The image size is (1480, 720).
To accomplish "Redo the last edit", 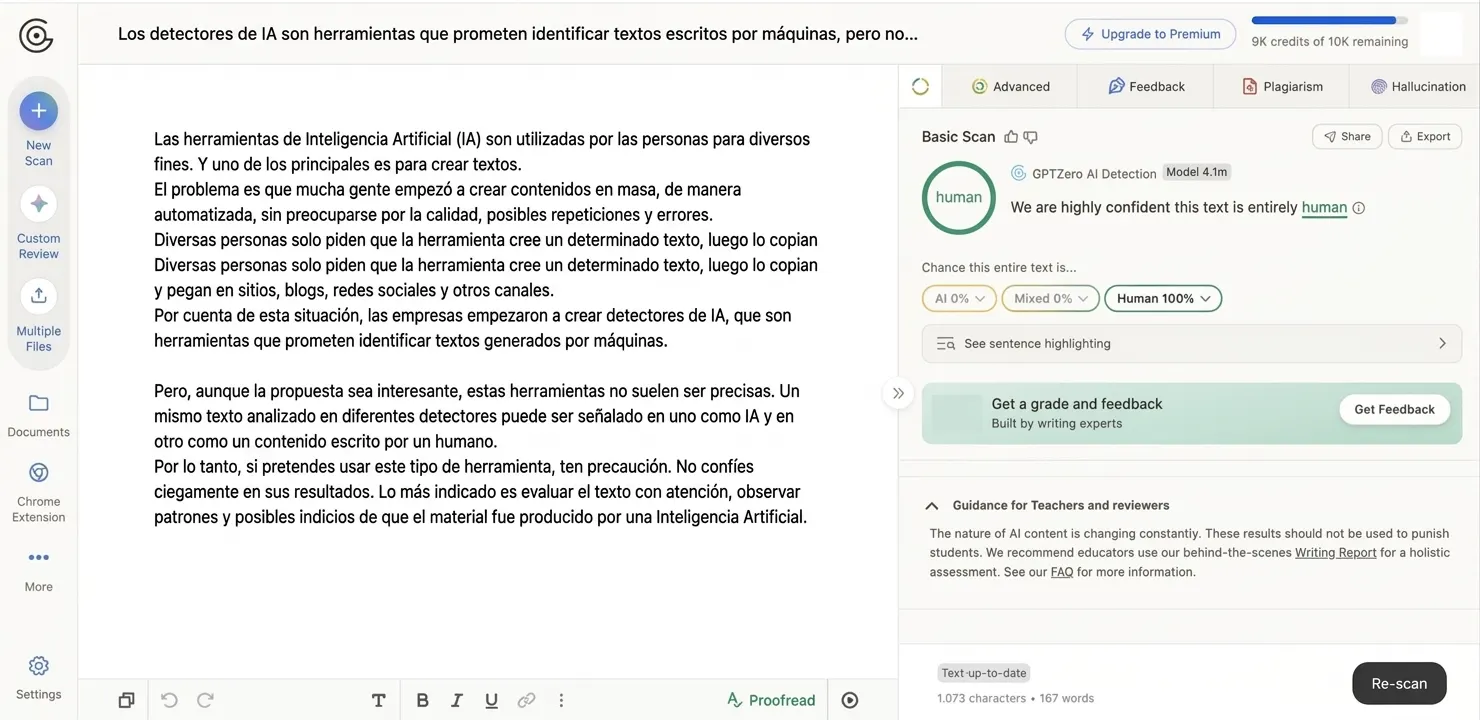I will coord(205,700).
